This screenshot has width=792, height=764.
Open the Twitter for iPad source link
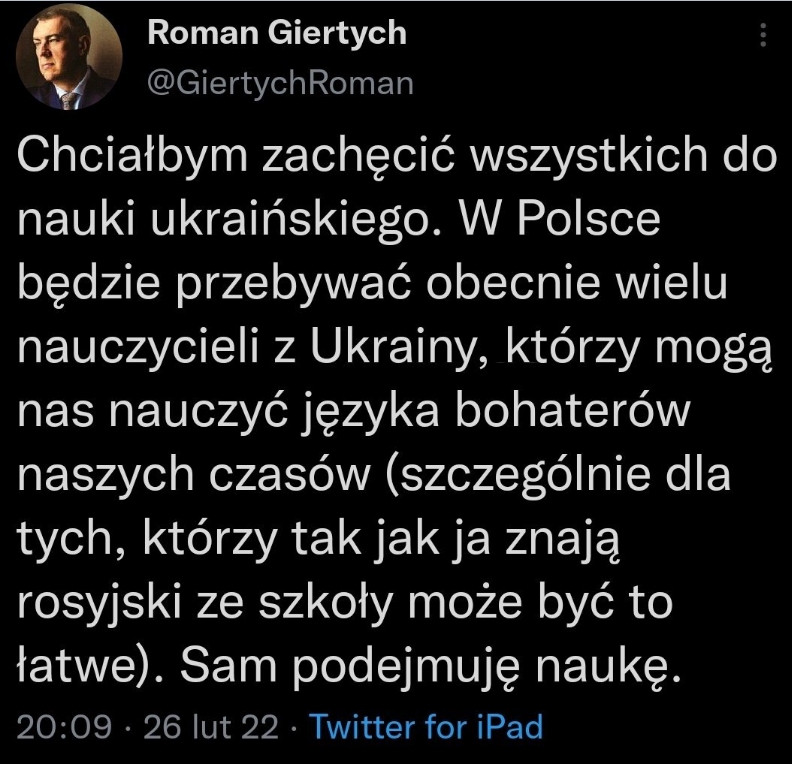pyautogui.click(x=427, y=726)
